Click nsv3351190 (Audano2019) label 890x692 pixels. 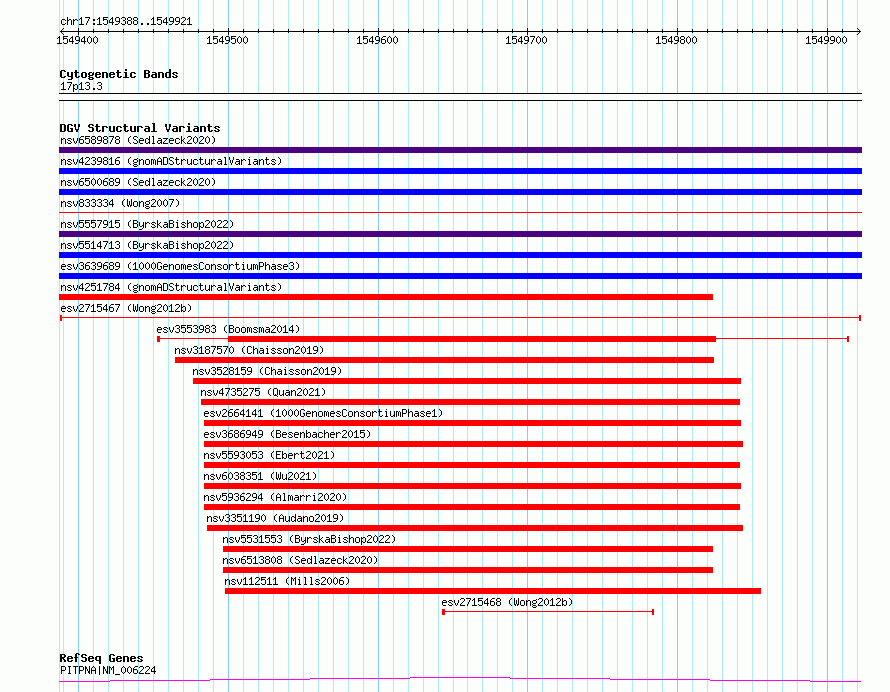point(275,518)
